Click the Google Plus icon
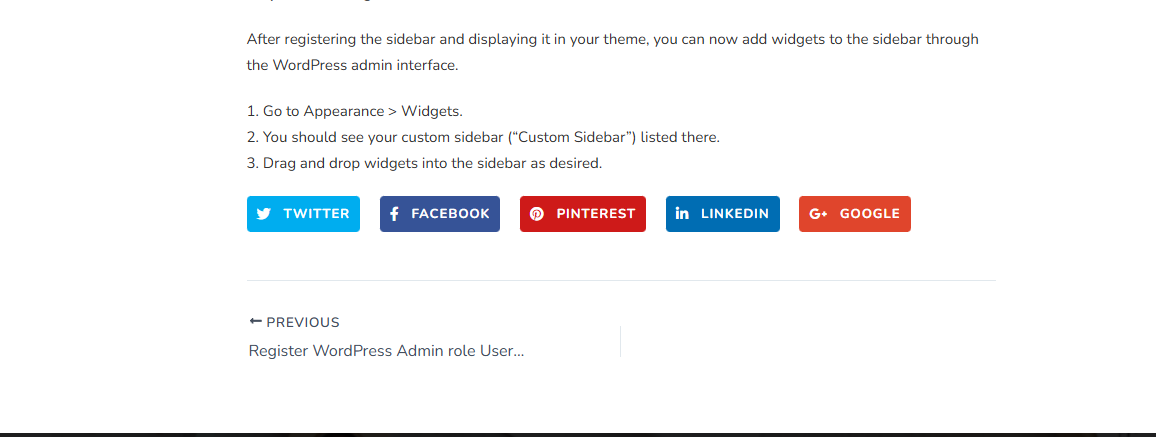Image resolution: width=1156 pixels, height=437 pixels. (818, 214)
